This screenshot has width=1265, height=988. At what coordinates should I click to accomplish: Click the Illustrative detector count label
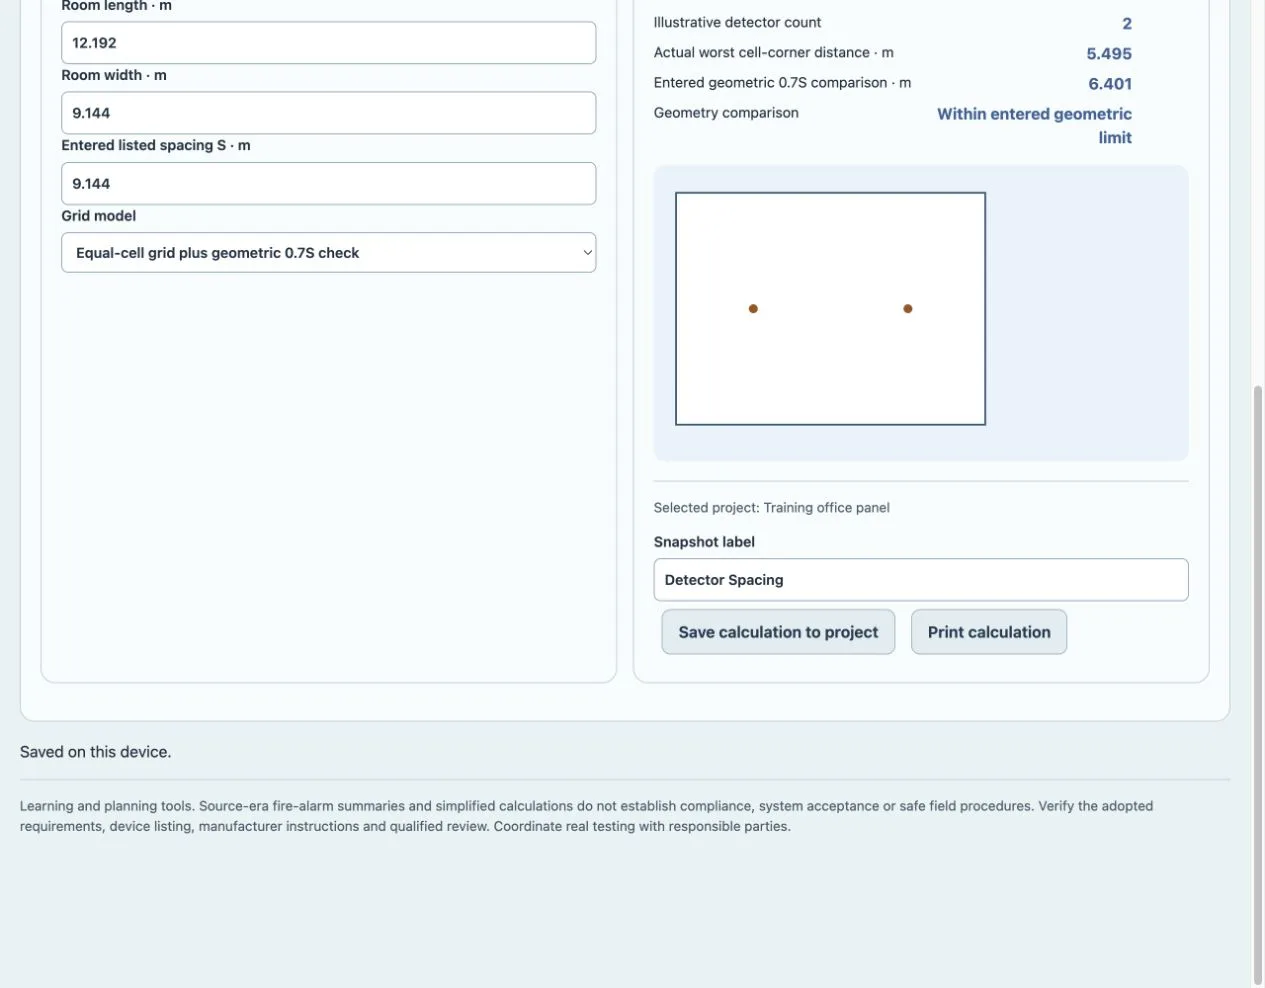pyautogui.click(x=737, y=22)
